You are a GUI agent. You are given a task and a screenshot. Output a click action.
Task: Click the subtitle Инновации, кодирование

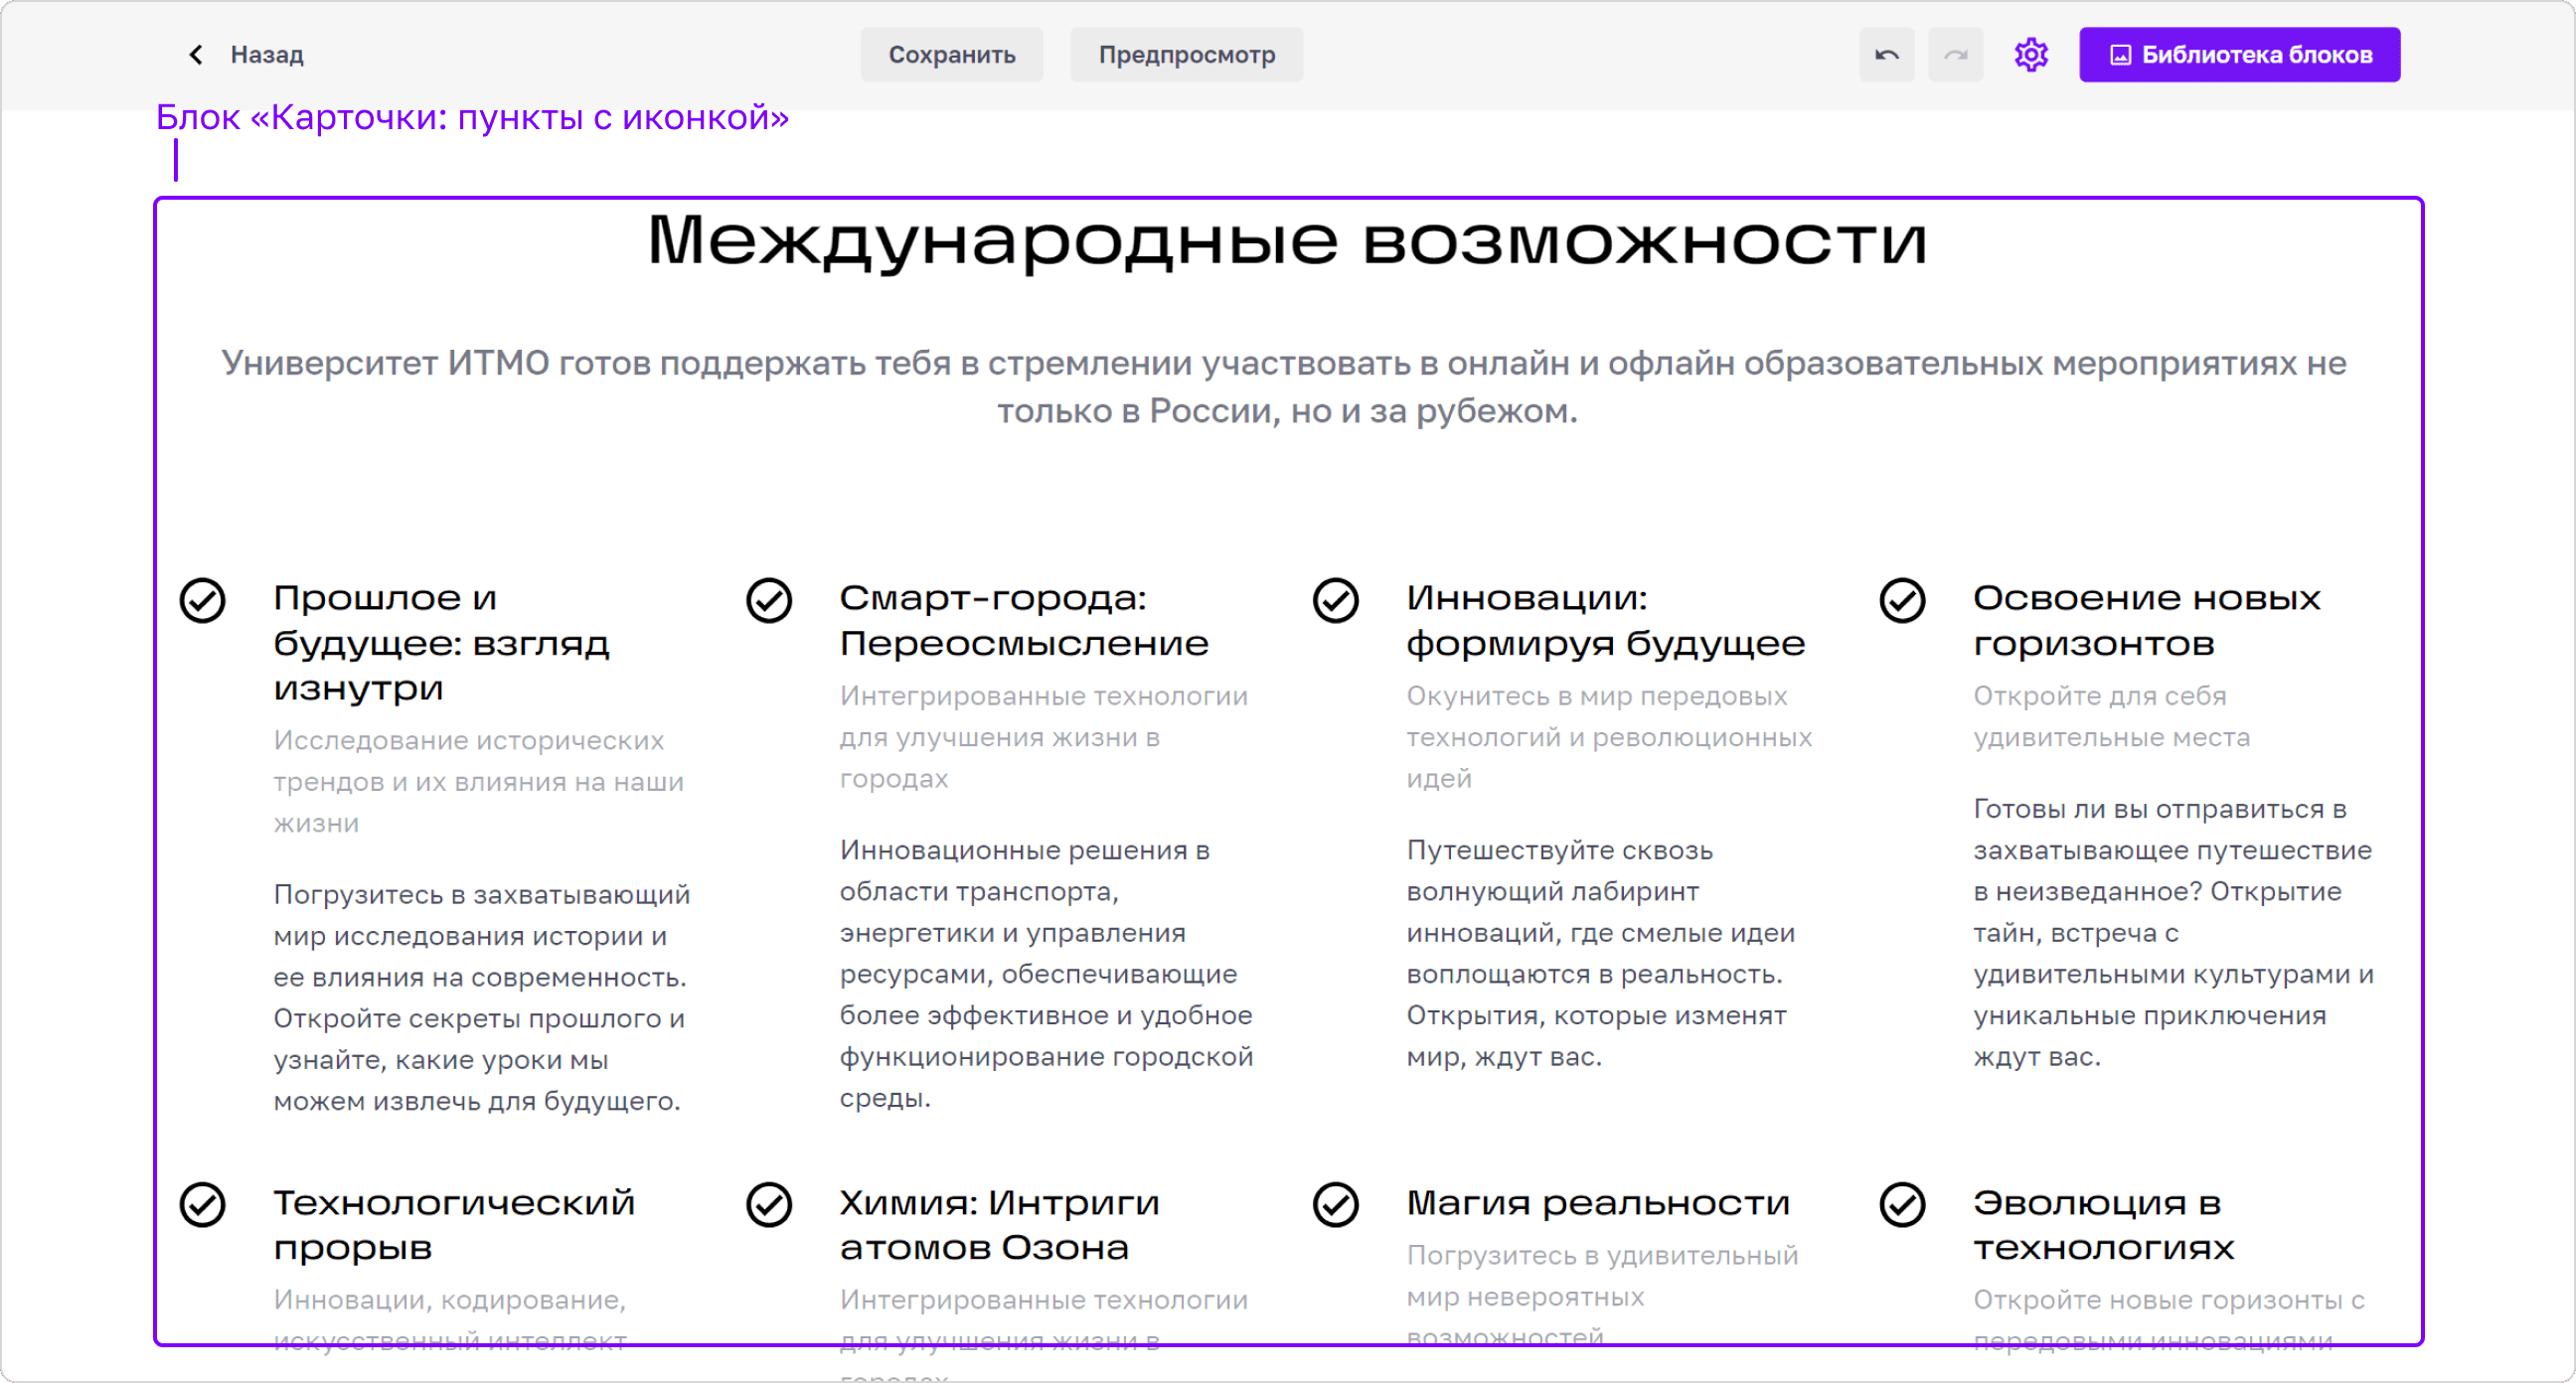pos(449,1319)
